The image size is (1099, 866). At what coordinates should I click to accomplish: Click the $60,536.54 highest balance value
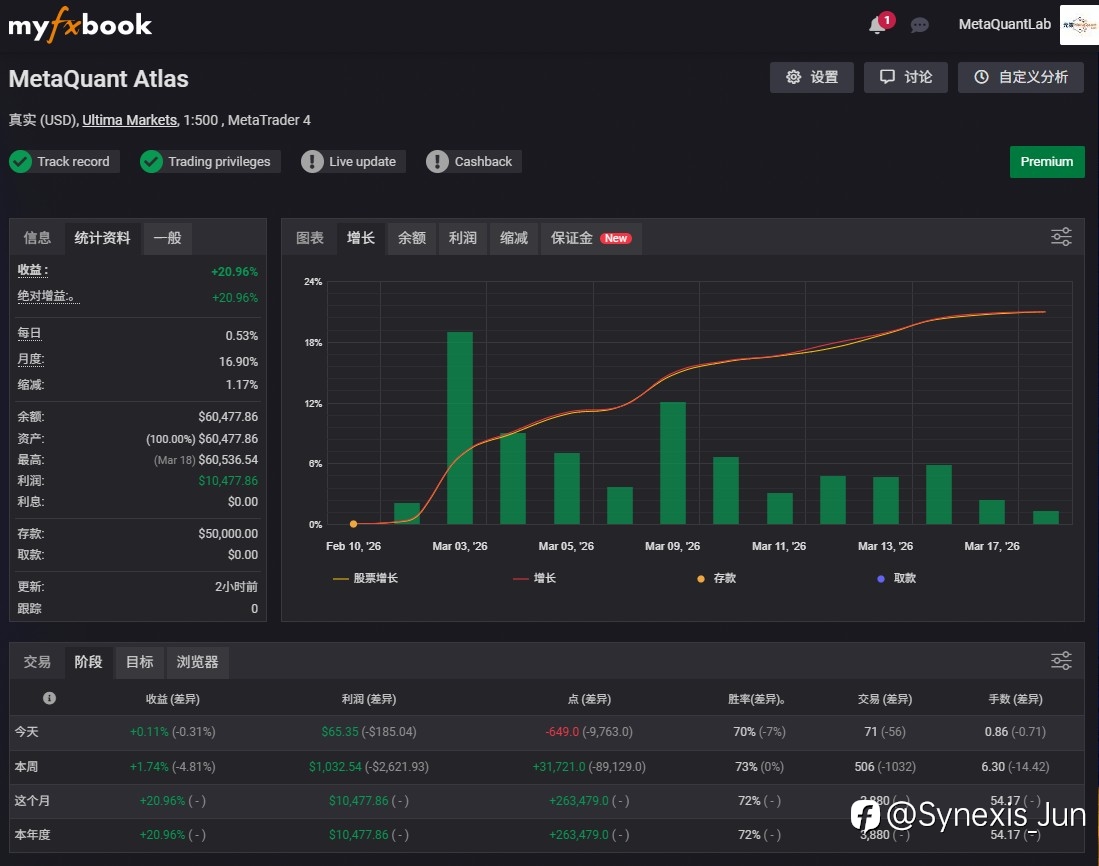tap(228, 460)
